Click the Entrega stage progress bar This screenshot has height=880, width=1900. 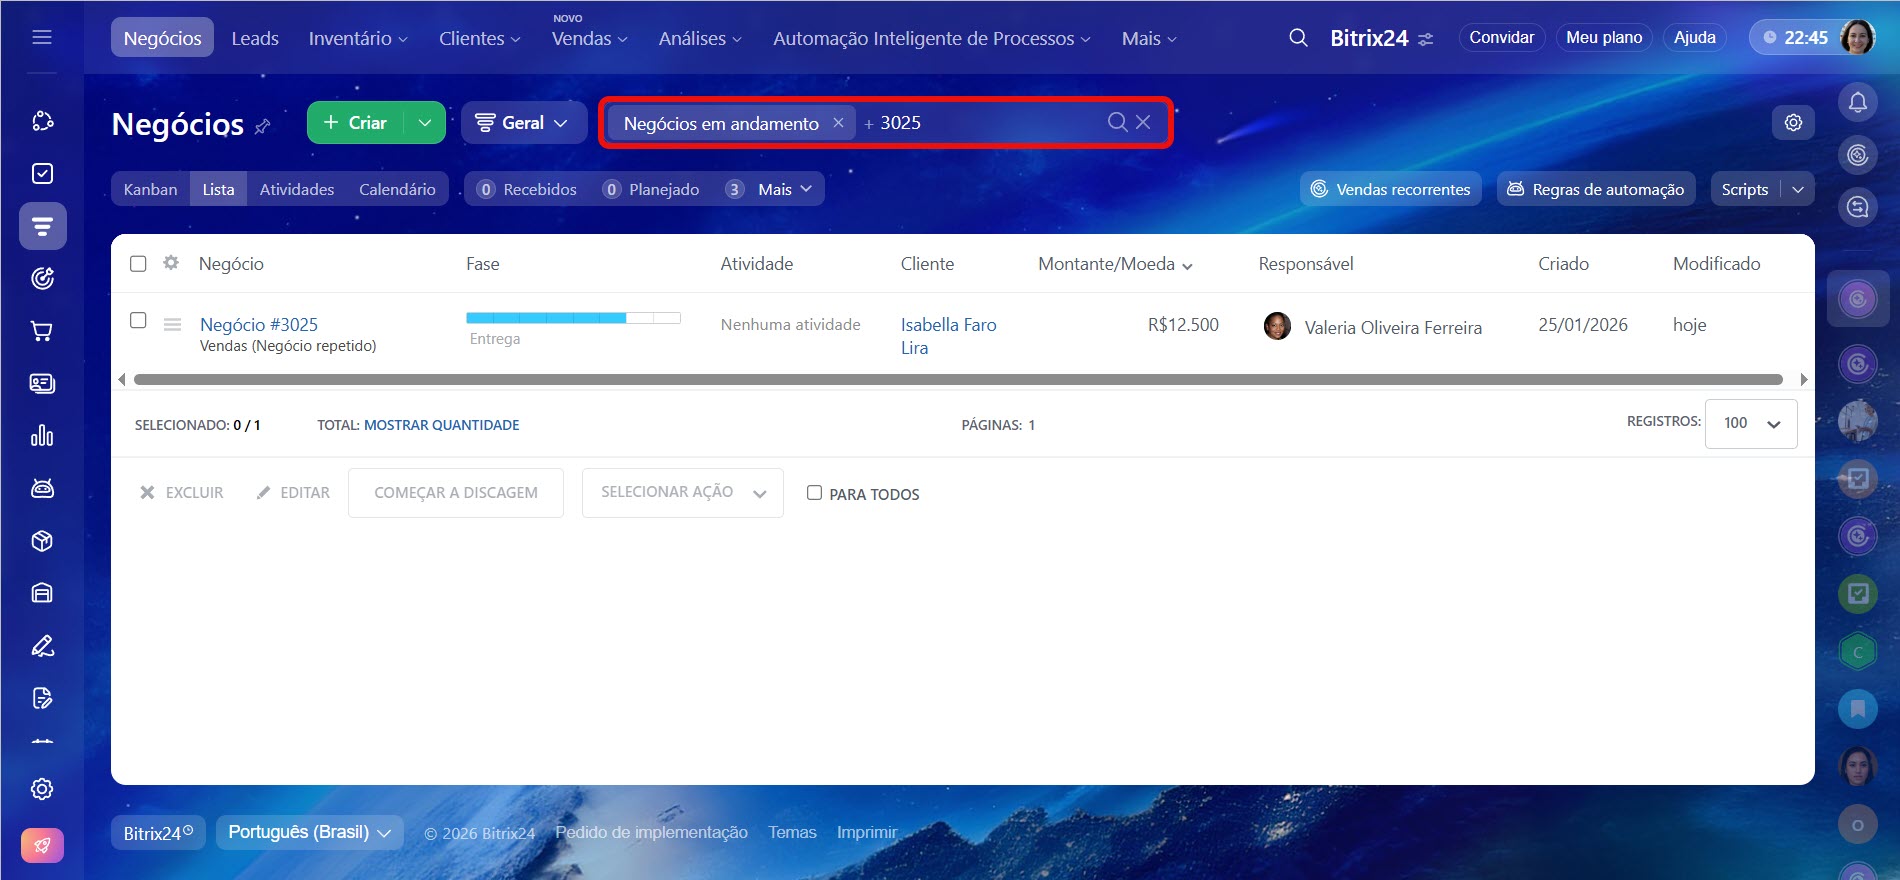572,318
